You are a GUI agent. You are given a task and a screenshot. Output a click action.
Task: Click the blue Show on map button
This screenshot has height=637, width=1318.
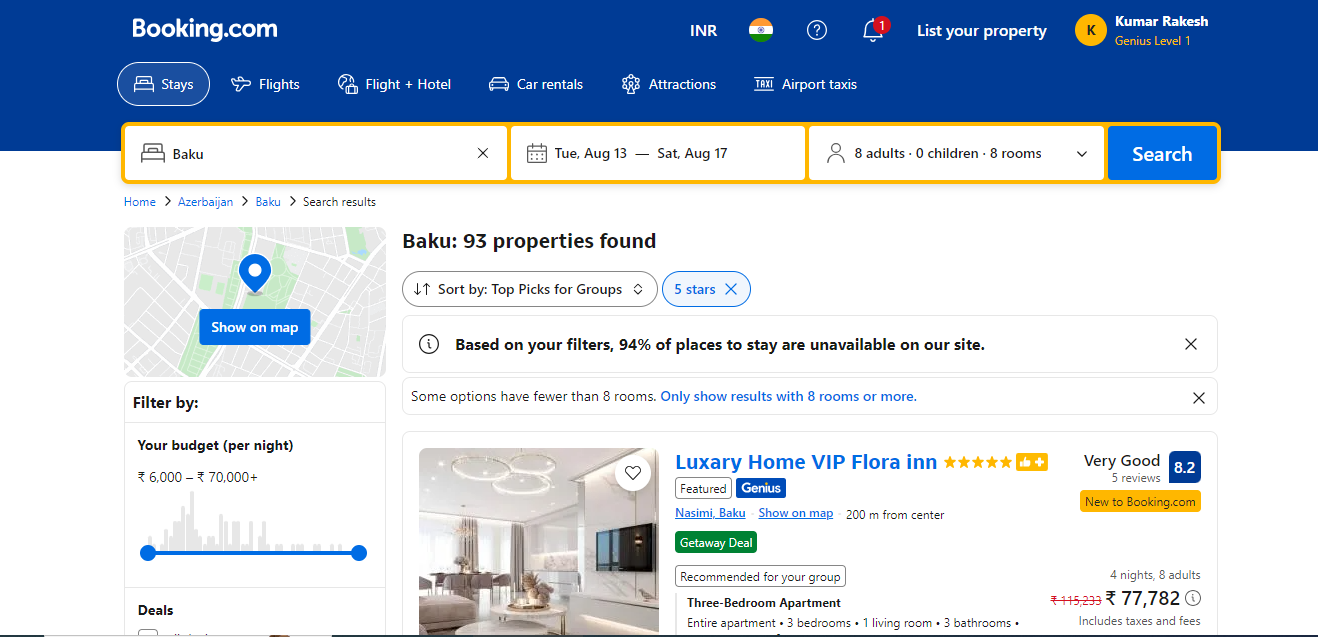coord(255,327)
